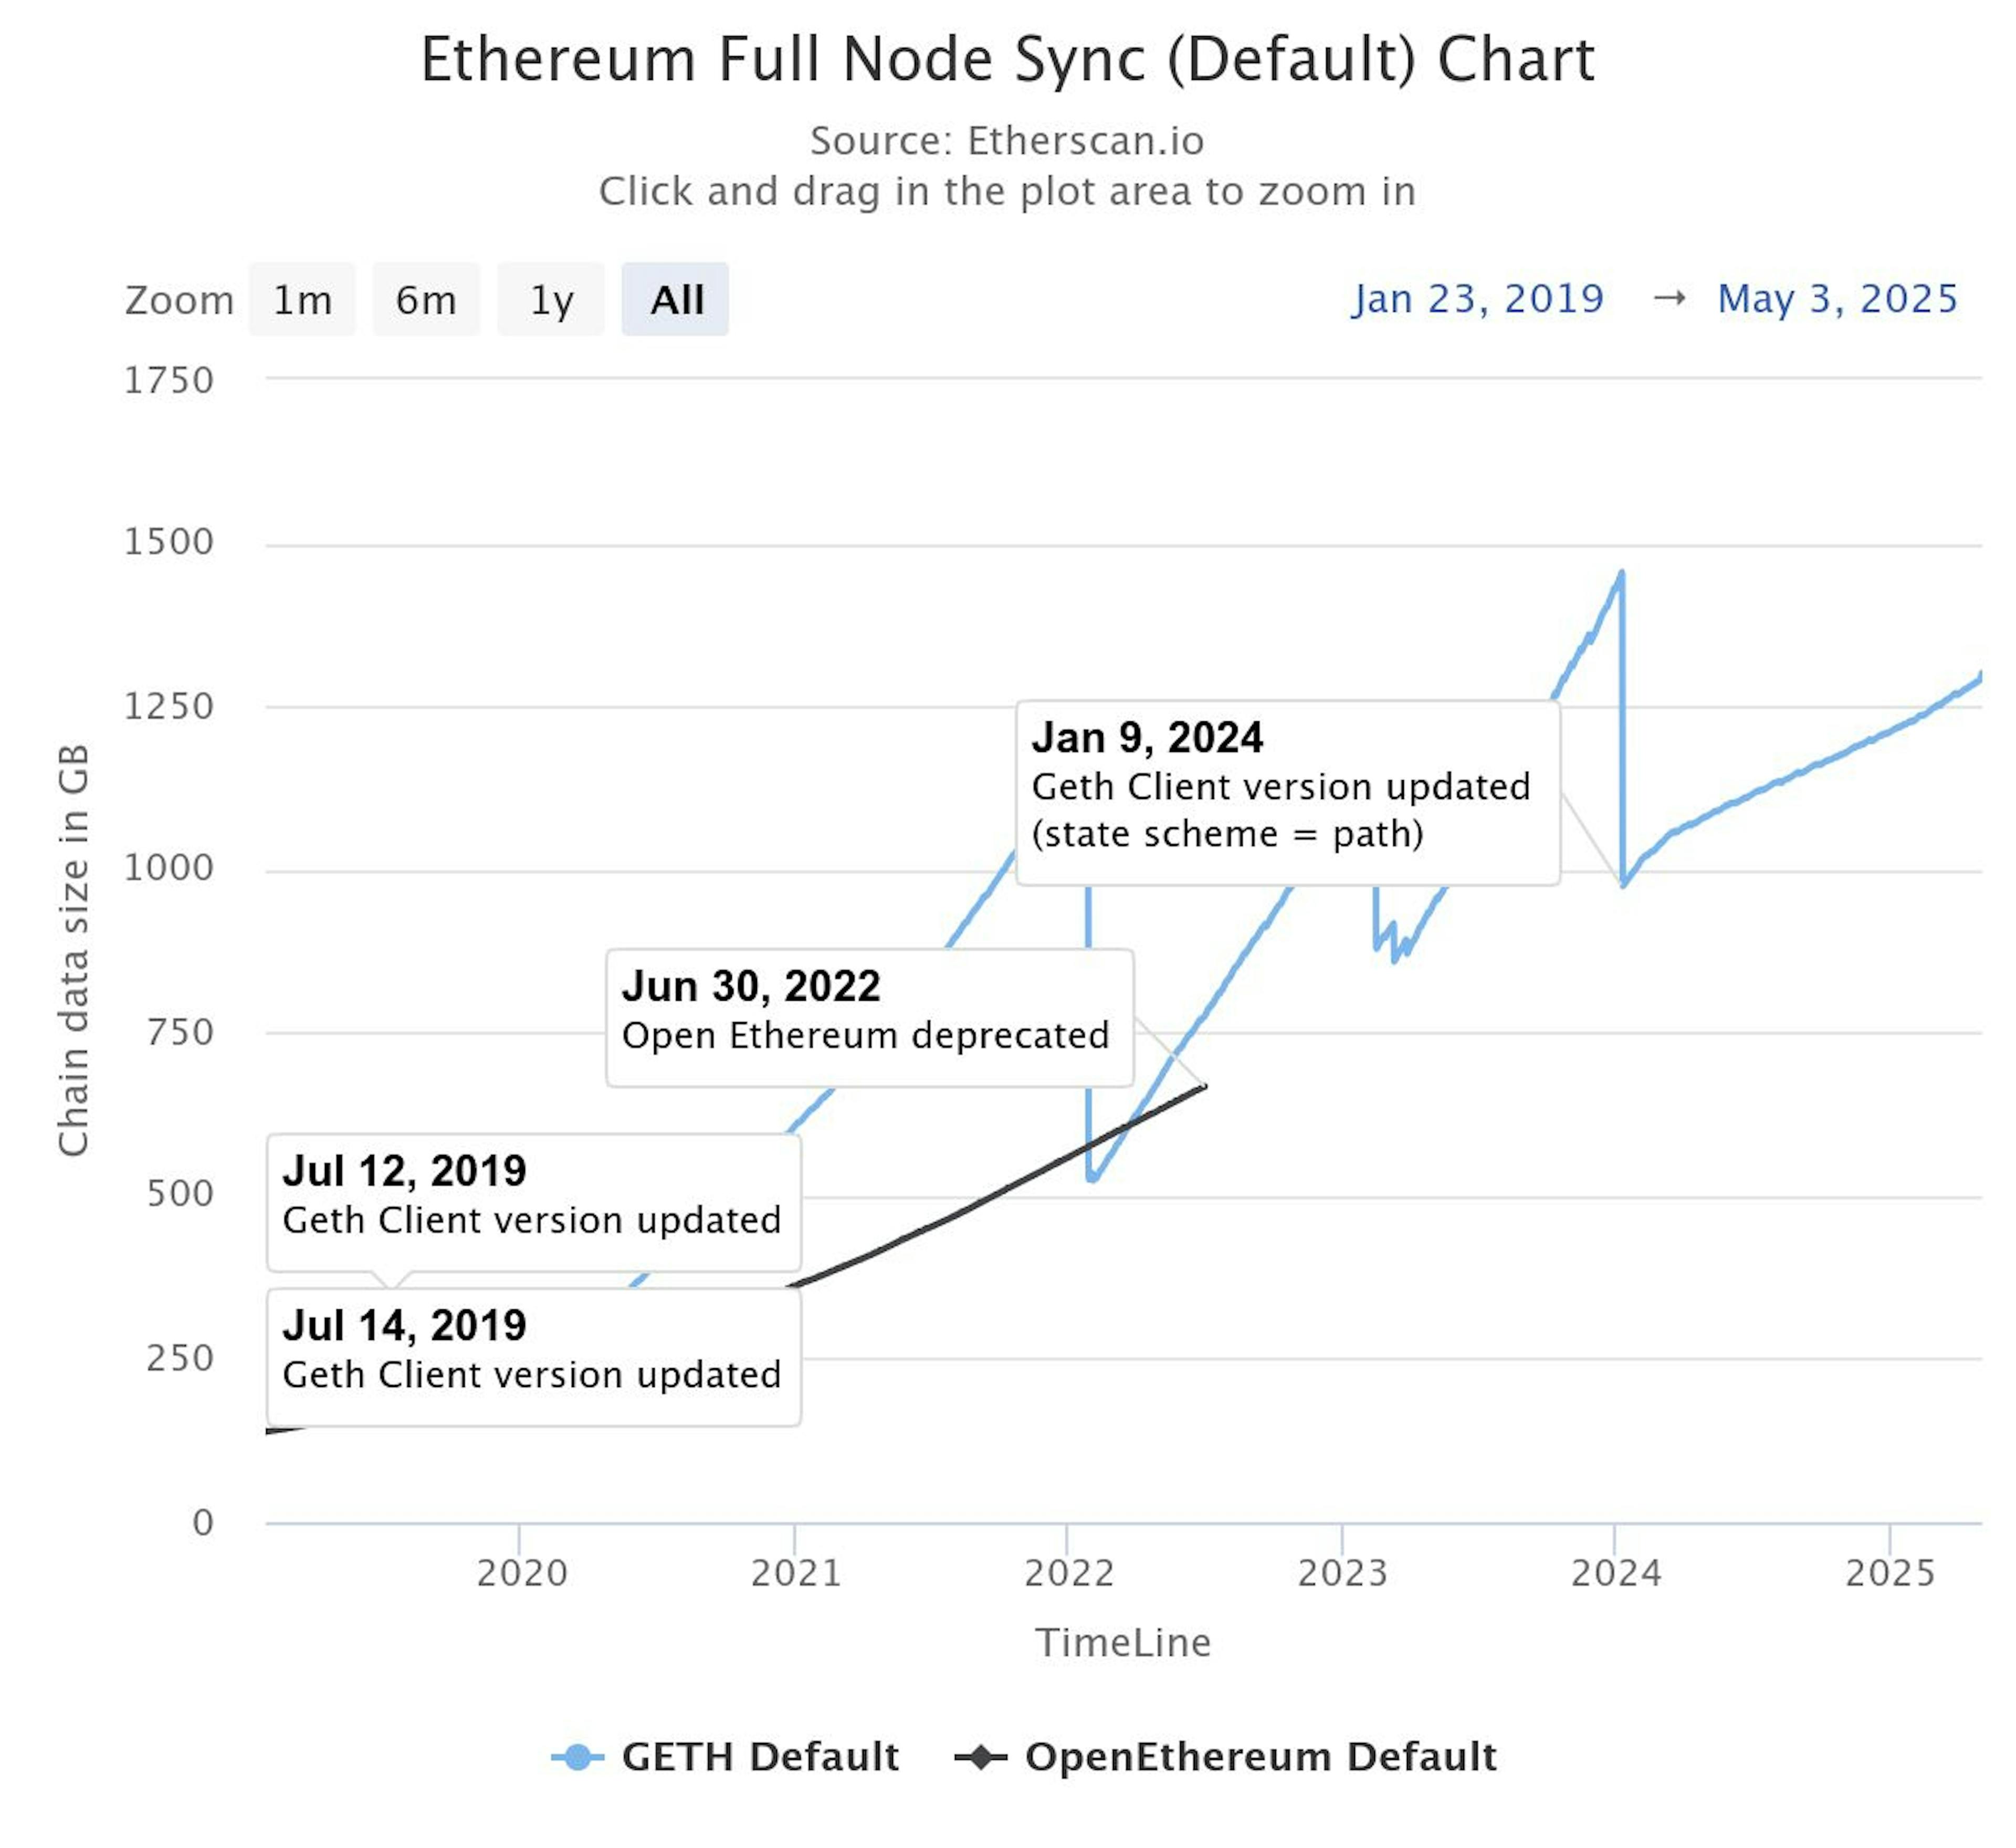Click the Jul 12, 2019 annotation box
The width and height of the screenshot is (2016, 1848).
pyautogui.click(x=533, y=1201)
